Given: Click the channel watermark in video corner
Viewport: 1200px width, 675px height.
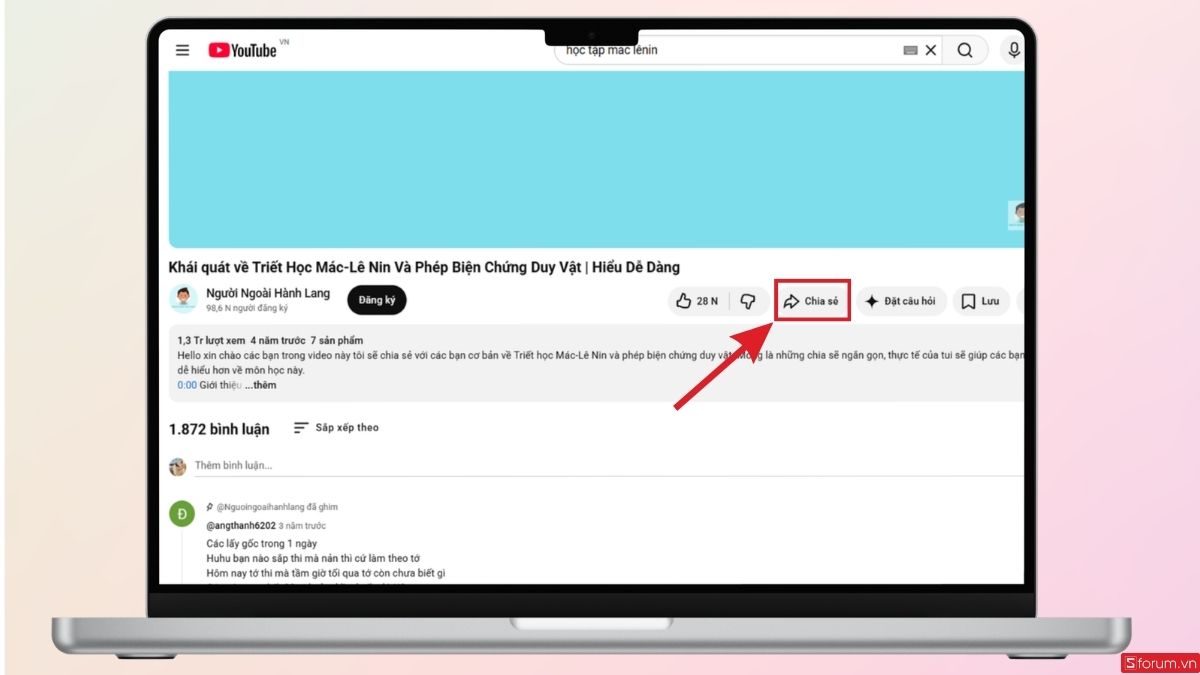Looking at the screenshot, I should [x=1016, y=215].
